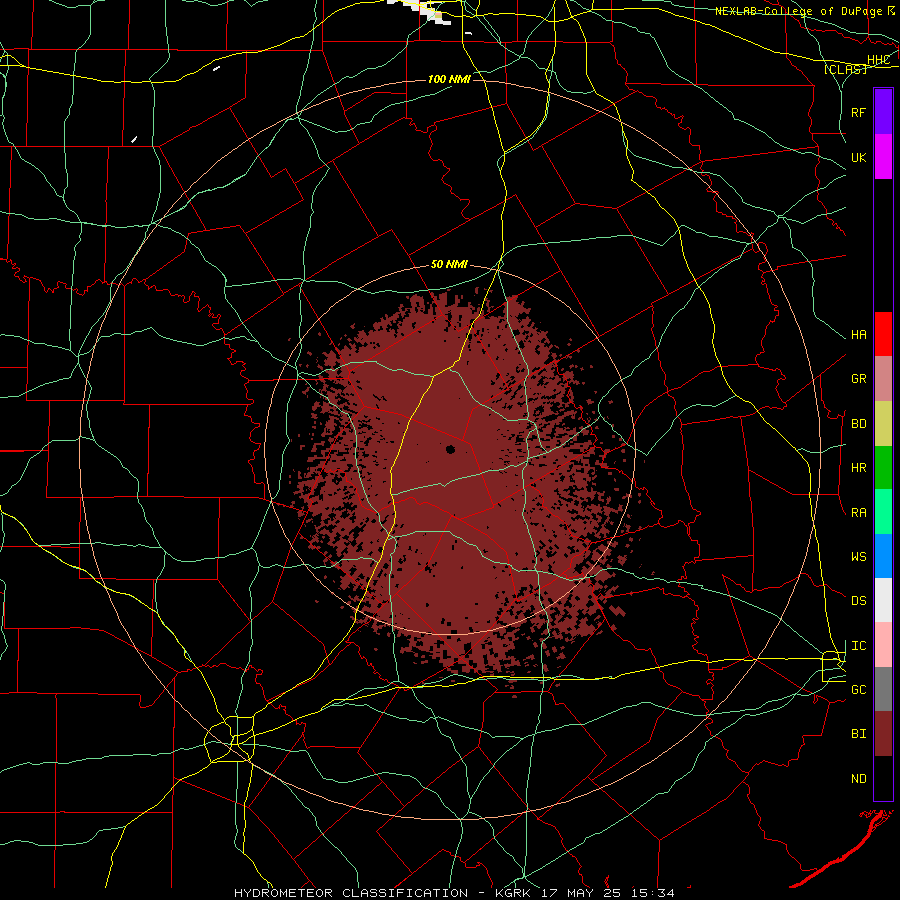
Task: Click the HR legend label
Action: tap(859, 468)
